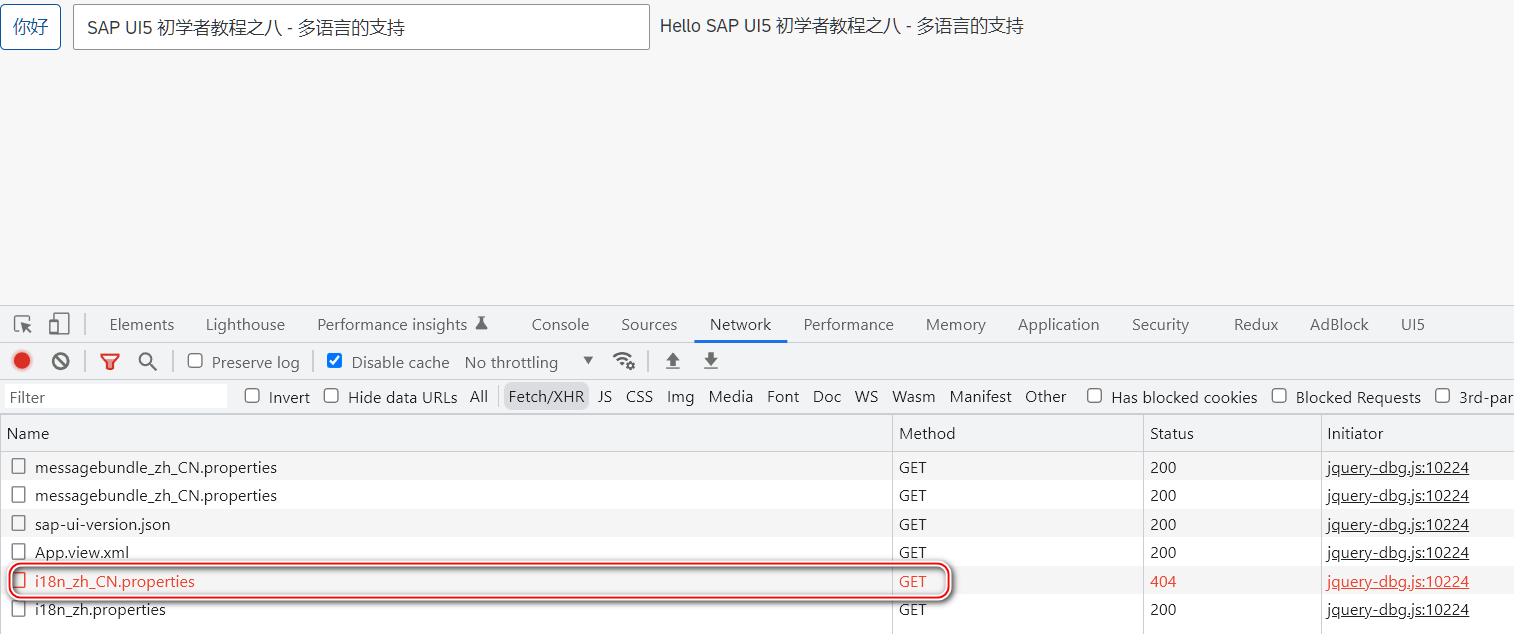
Task: Check Has blocked cookies checkbox
Action: [x=1095, y=396]
